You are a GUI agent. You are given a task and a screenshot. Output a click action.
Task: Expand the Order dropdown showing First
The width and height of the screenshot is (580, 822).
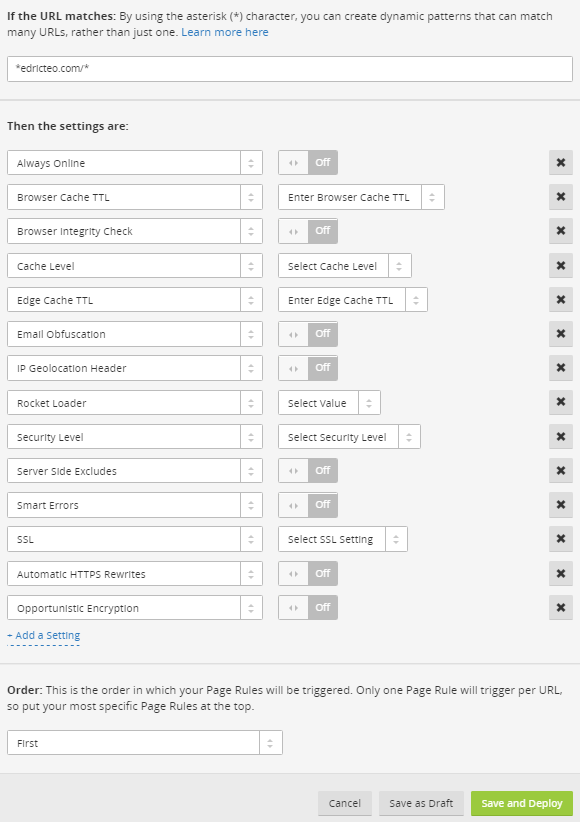145,743
